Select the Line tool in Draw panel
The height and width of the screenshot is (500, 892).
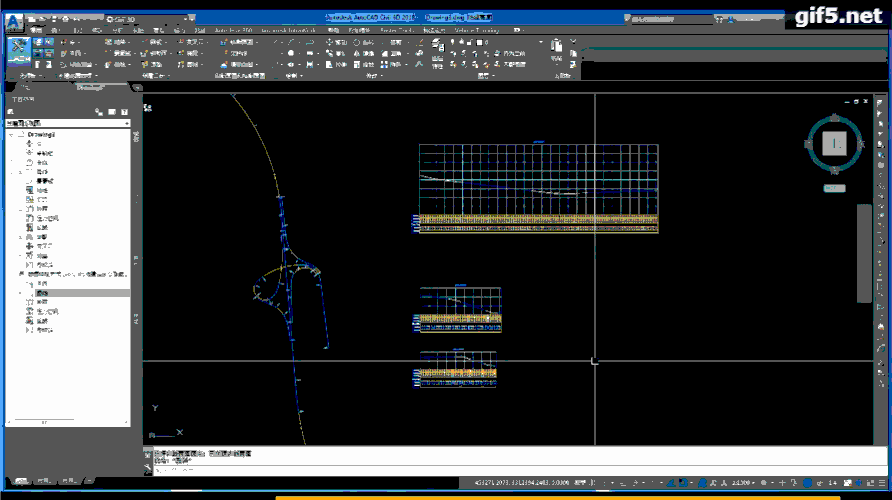[x=276, y=42]
